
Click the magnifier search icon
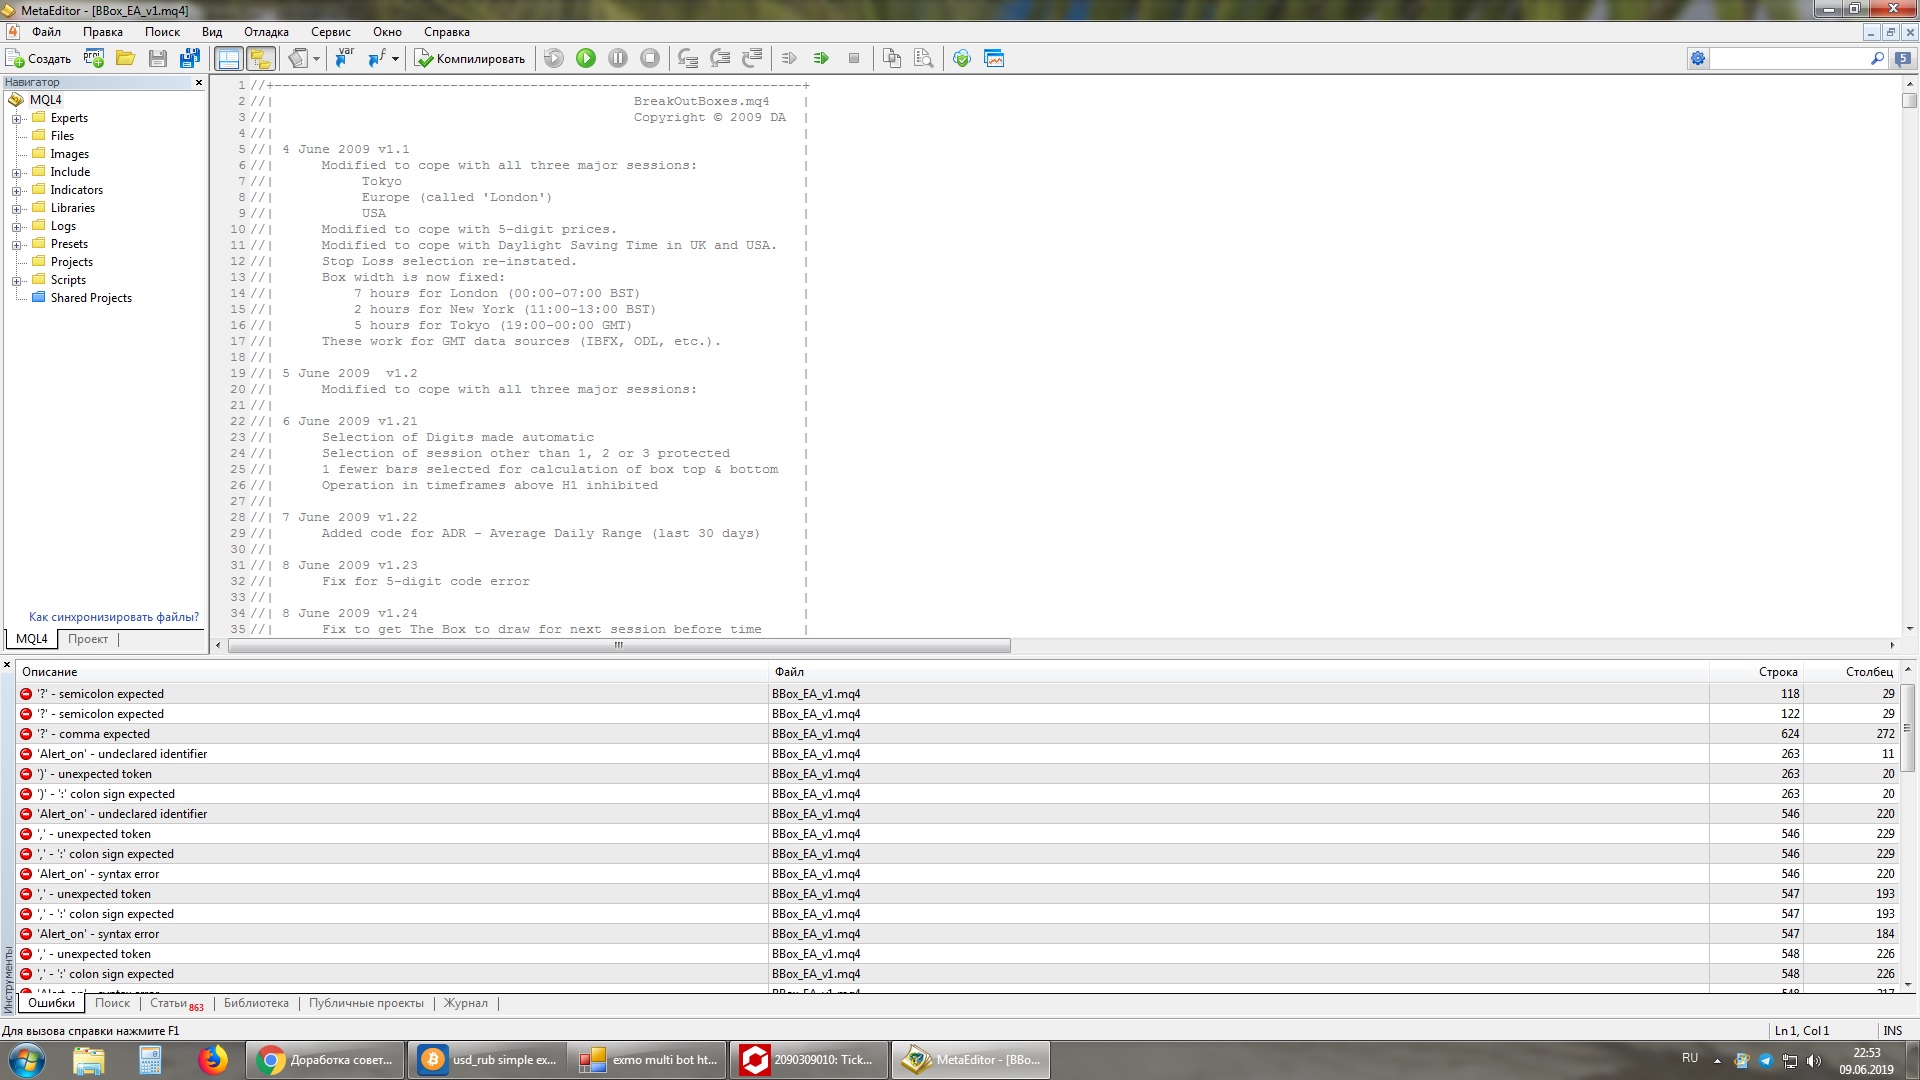pos(1877,58)
